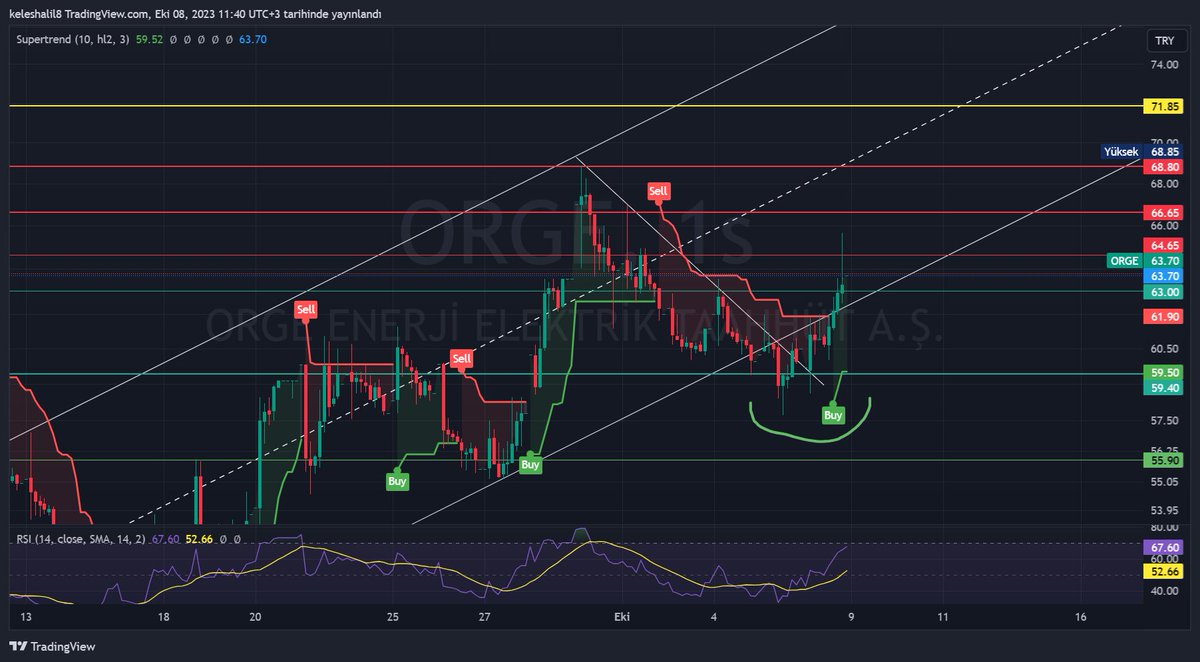Click the Buy marker next to date 27
Image resolution: width=1200 pixels, height=662 pixels.
click(x=530, y=464)
